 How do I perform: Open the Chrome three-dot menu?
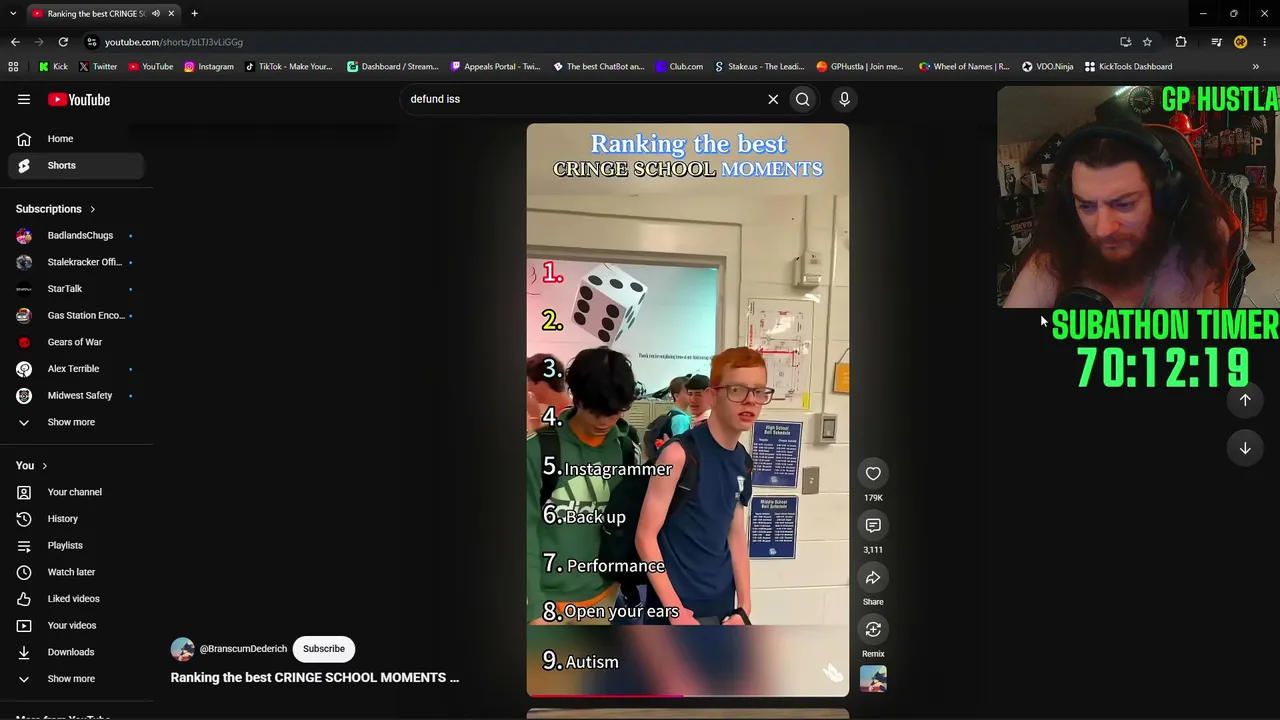coord(1265,42)
